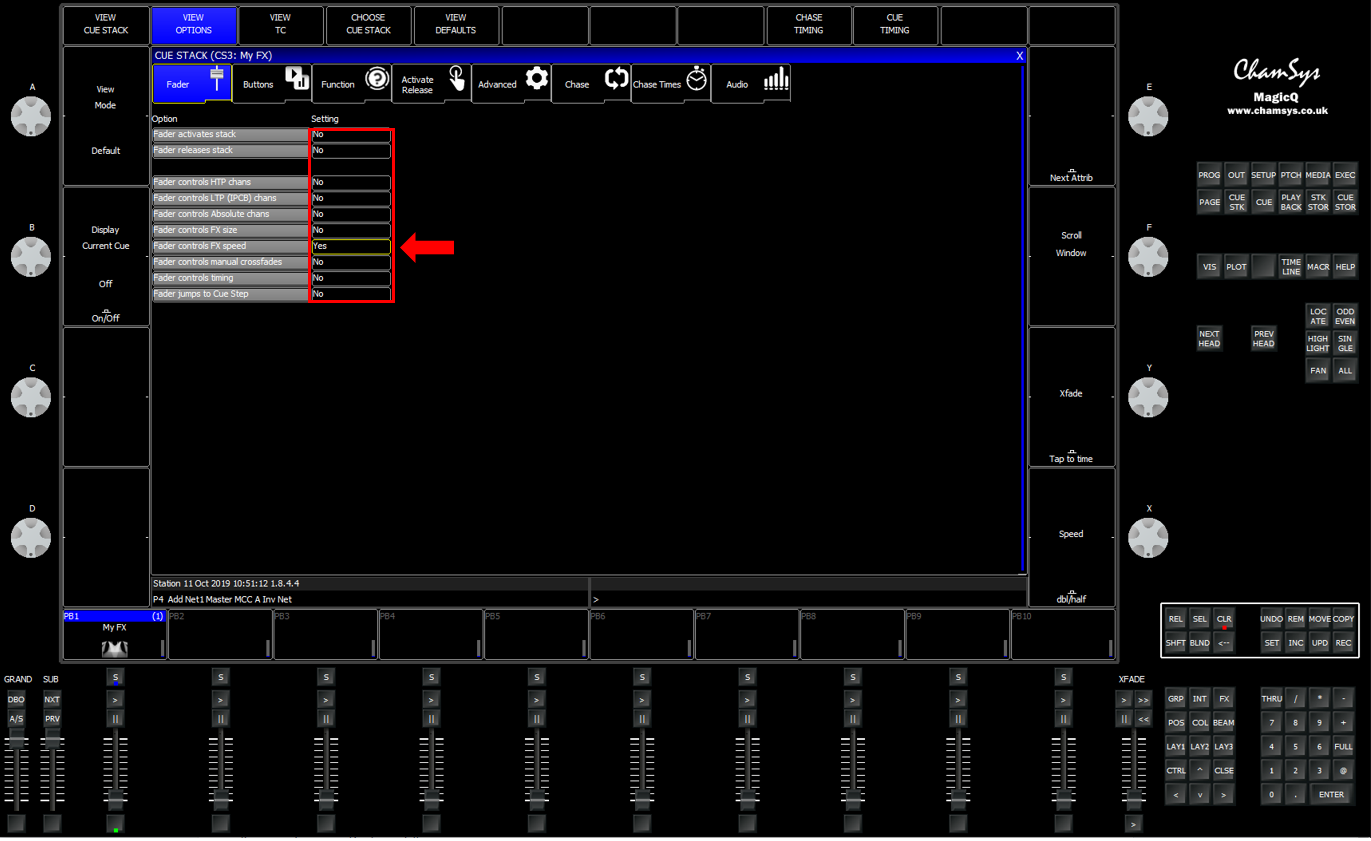Toggle the 'Fader controls HTP chans' setting
The image size is (1371, 841).
point(351,182)
